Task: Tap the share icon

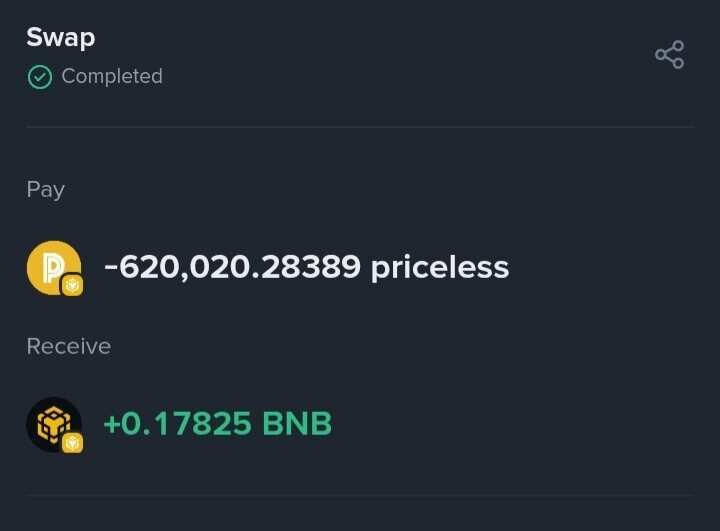Action: pyautogui.click(x=669, y=55)
